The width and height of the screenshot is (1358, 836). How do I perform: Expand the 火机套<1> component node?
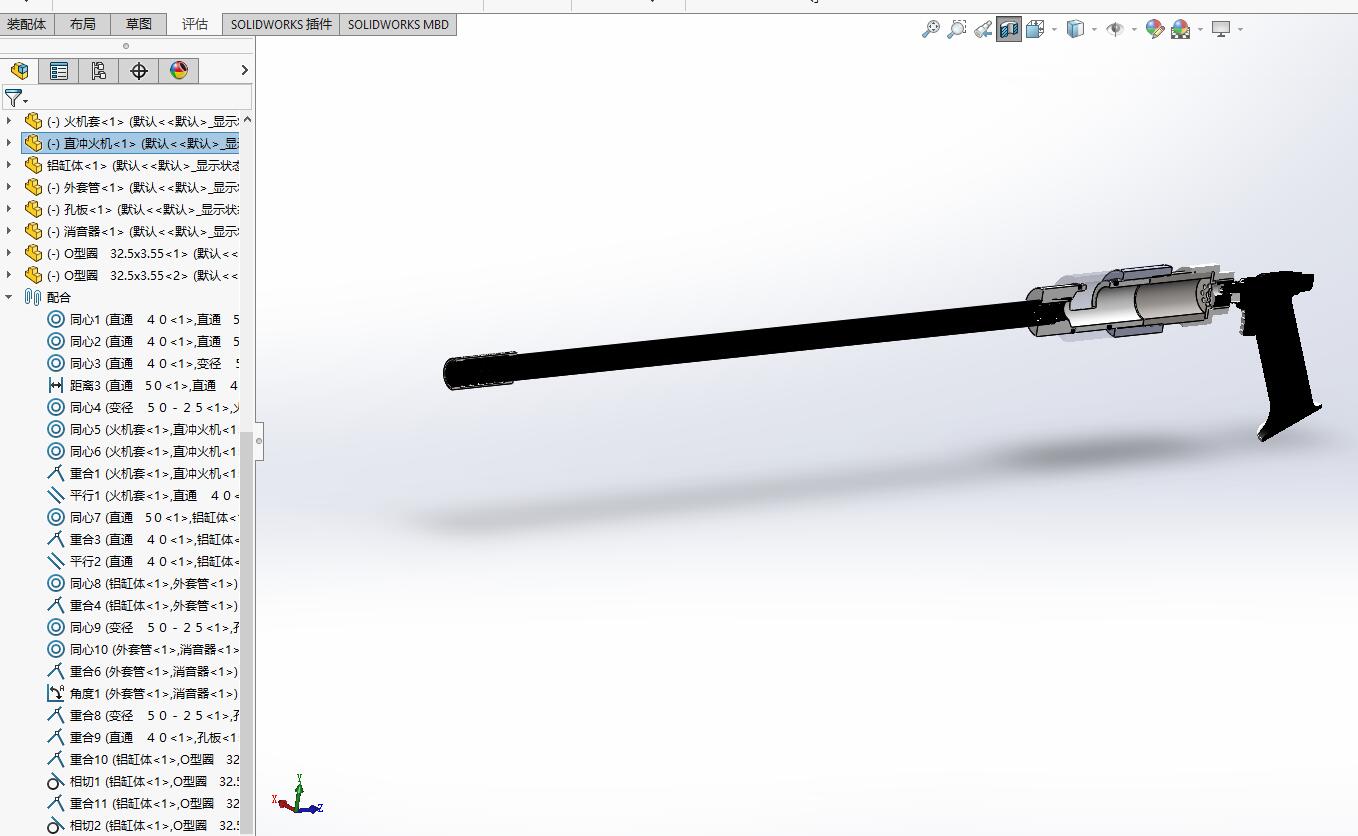click(10, 121)
